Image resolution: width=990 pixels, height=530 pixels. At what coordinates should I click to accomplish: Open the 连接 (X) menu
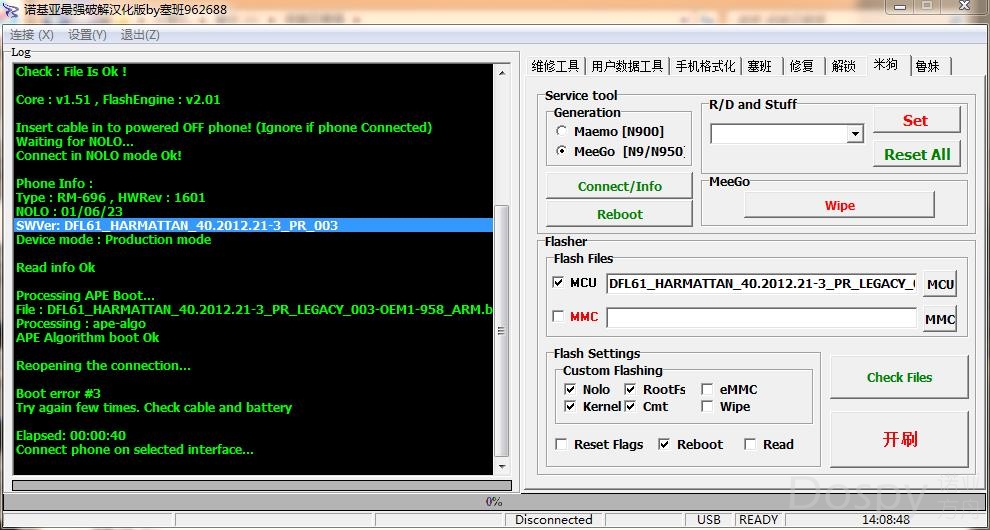tap(32, 35)
